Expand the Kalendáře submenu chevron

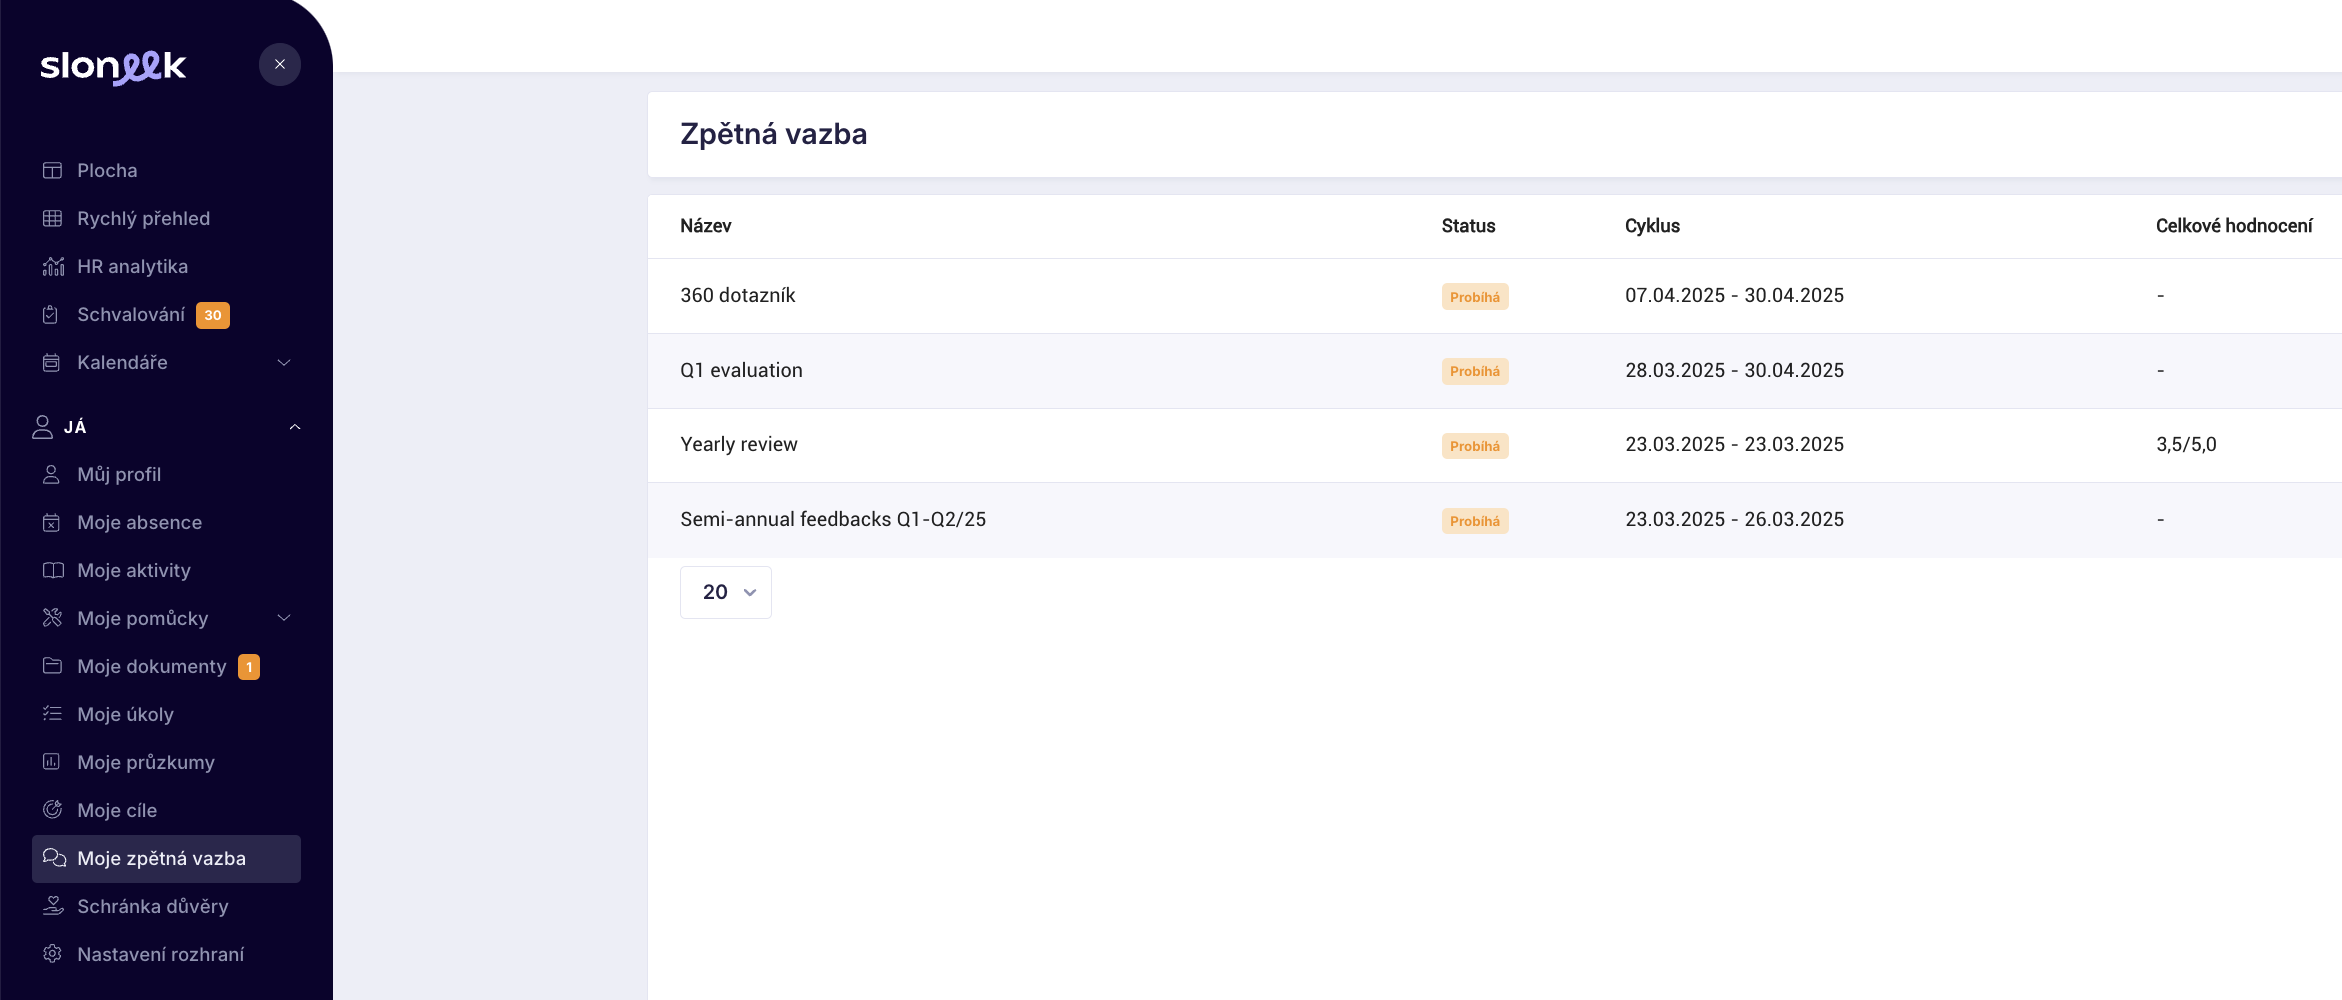(x=284, y=363)
